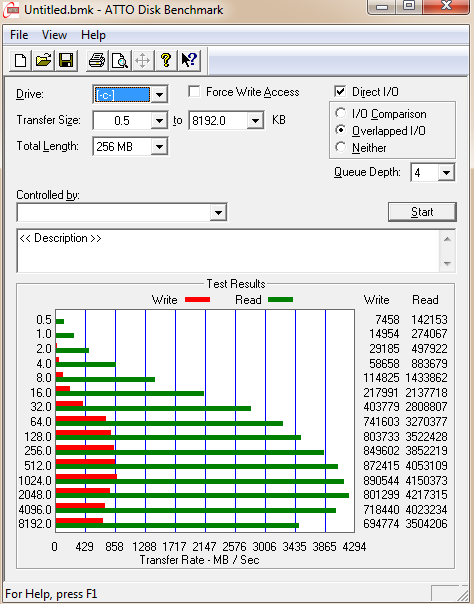Image resolution: width=474 pixels, height=604 pixels.
Task: Click 'Transfer Rate - MB / Sec' axis label
Action: 199,559
